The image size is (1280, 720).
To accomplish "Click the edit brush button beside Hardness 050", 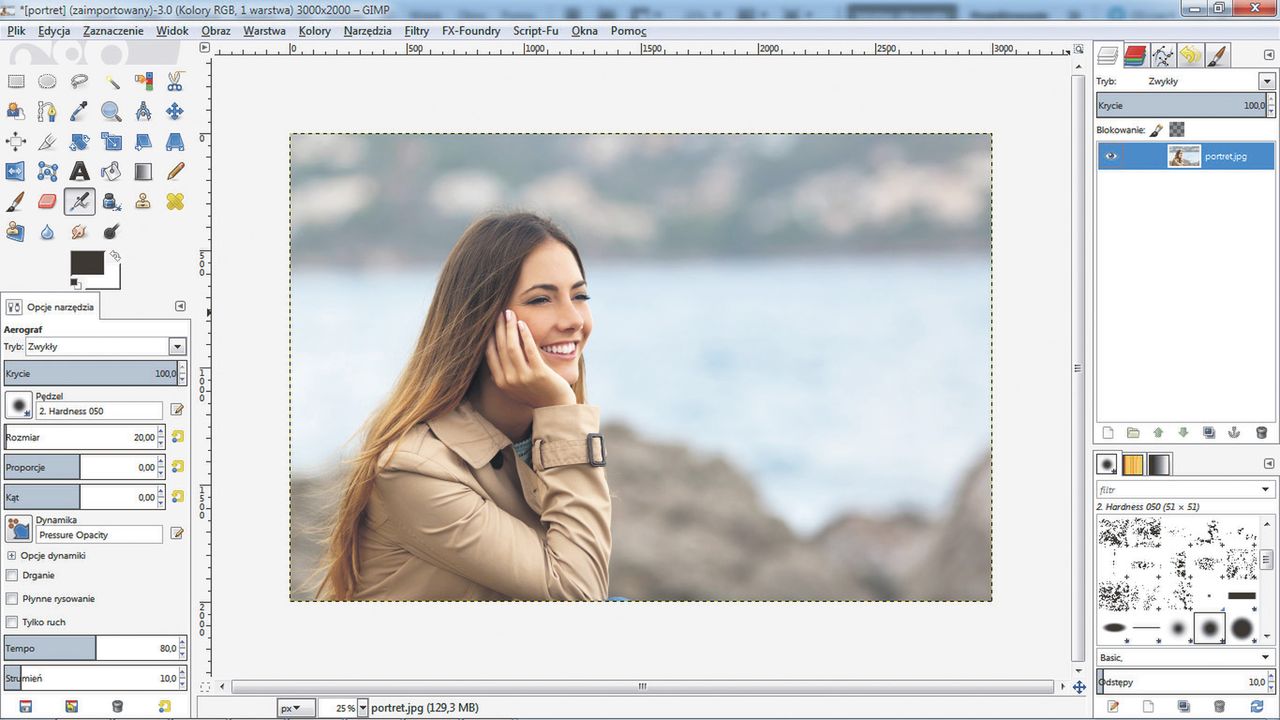I will click(x=177, y=410).
